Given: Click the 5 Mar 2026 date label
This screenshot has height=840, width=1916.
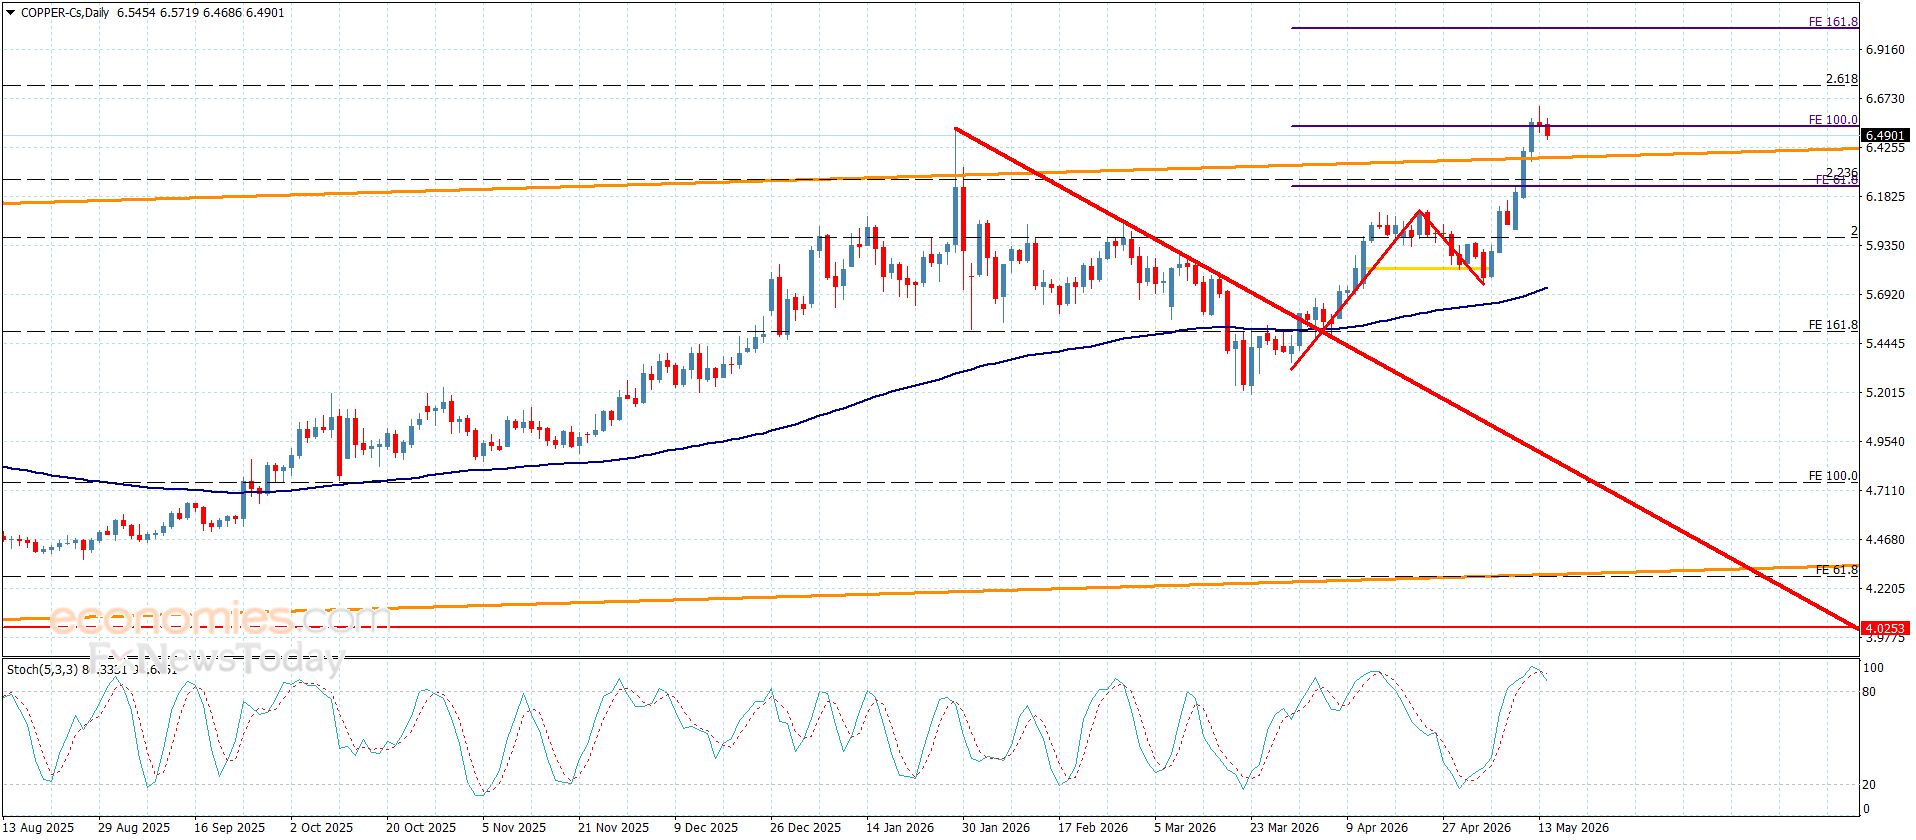Looking at the screenshot, I should [1184, 828].
